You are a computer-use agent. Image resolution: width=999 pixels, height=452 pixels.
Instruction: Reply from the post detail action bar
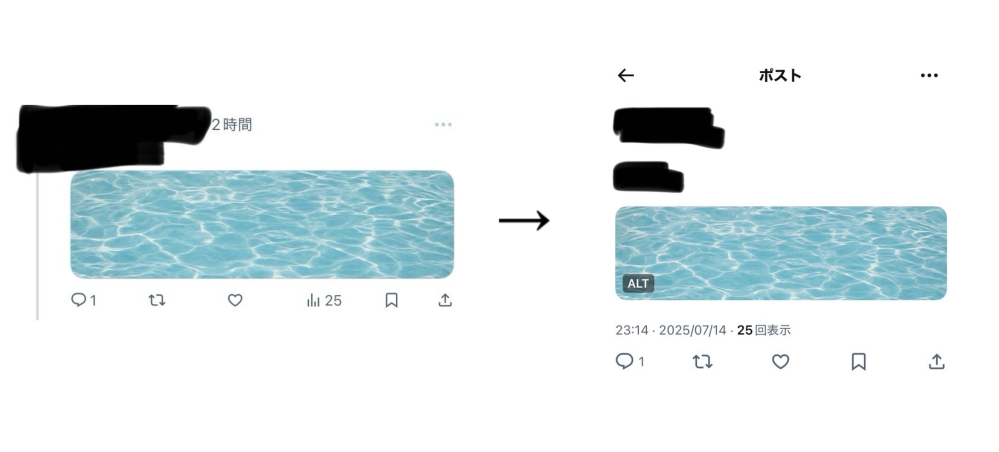tap(630, 361)
